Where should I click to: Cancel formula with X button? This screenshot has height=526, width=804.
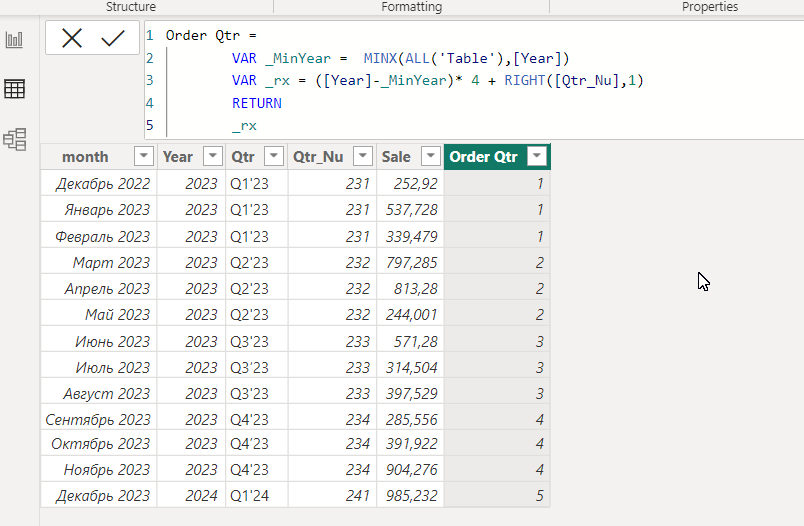(x=72, y=38)
